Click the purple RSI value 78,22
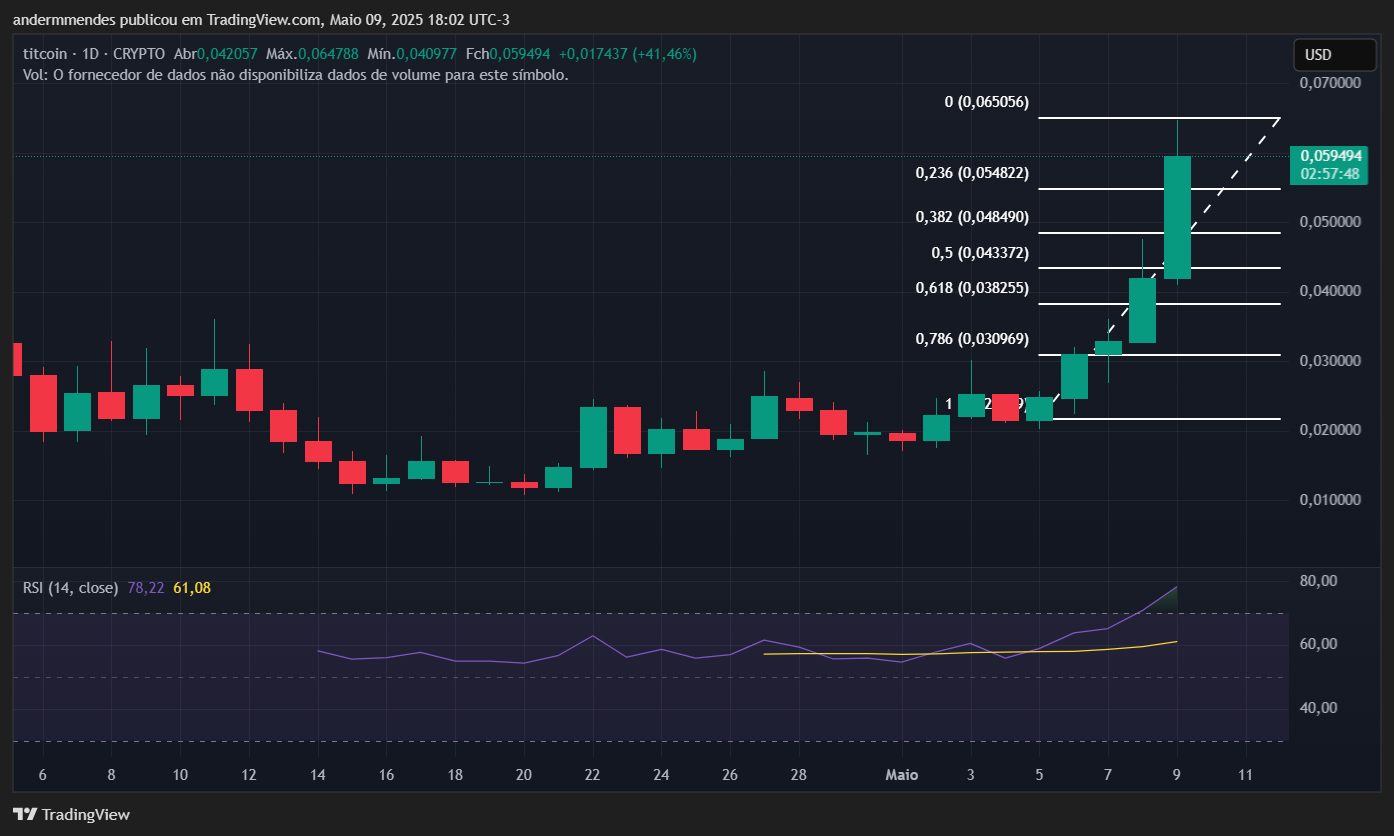The width and height of the screenshot is (1394, 836). pyautogui.click(x=146, y=588)
